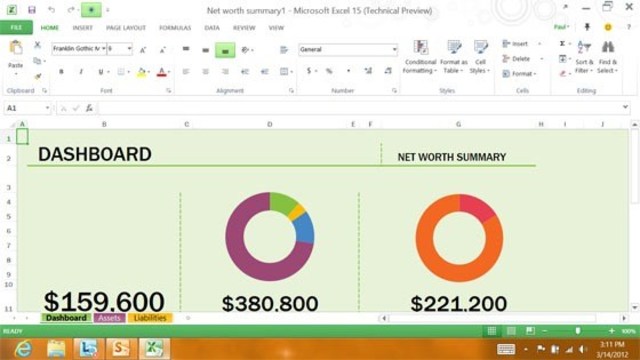Expand the formula bar
640x360 pixels.
(625, 107)
